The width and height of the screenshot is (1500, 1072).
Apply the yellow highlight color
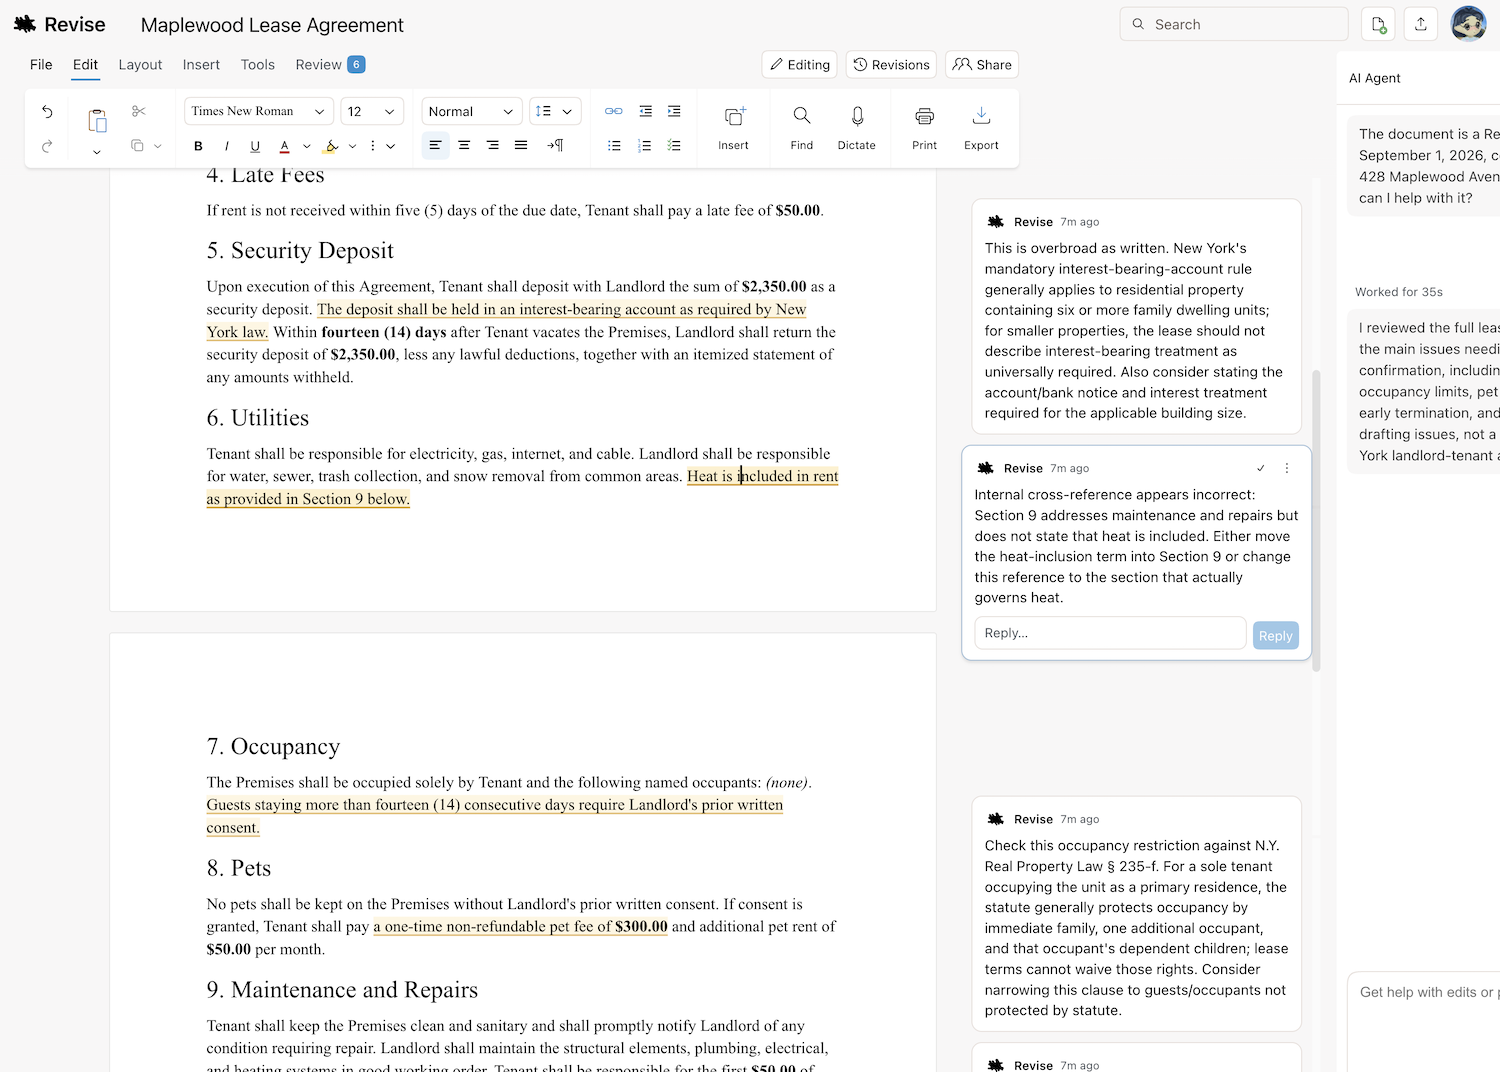pyautogui.click(x=331, y=146)
